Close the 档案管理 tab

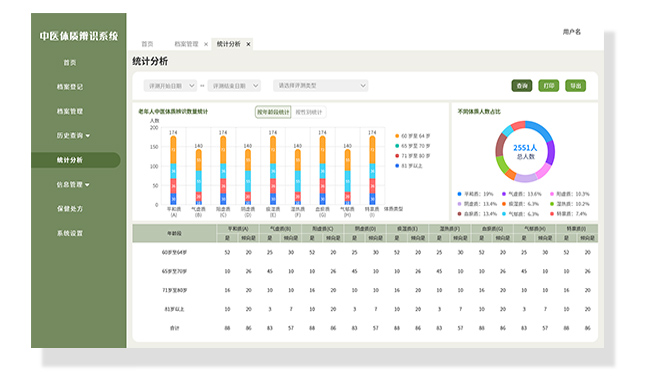coord(206,44)
